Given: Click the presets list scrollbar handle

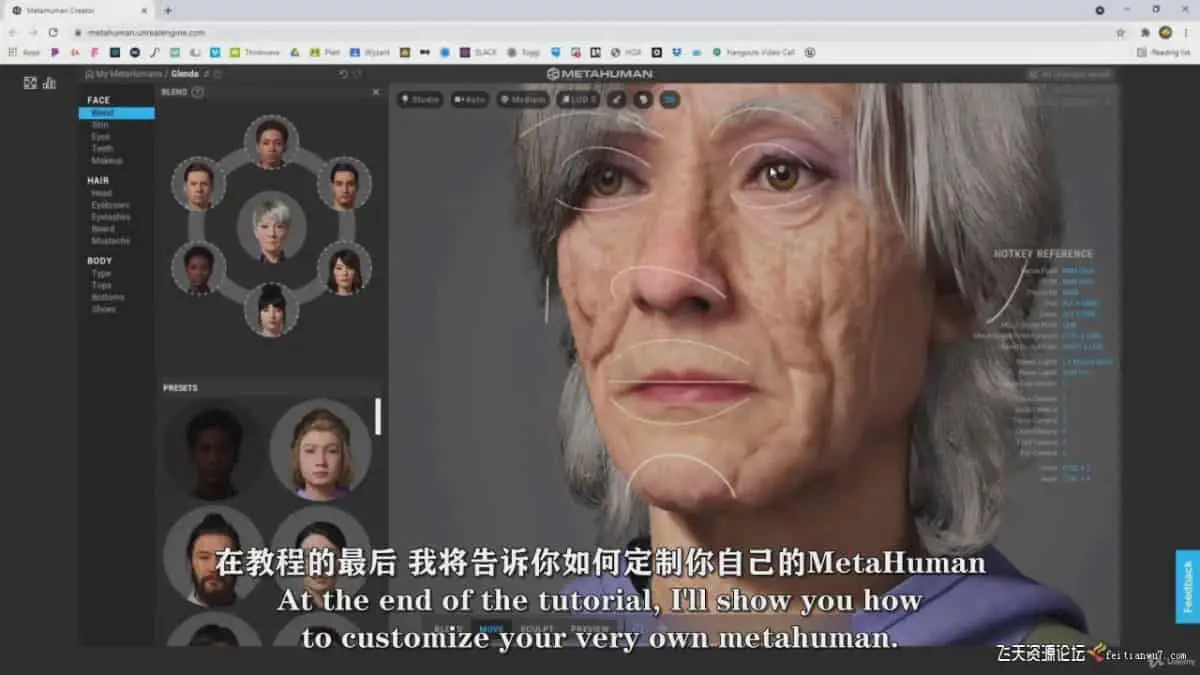Looking at the screenshot, I should (x=378, y=416).
